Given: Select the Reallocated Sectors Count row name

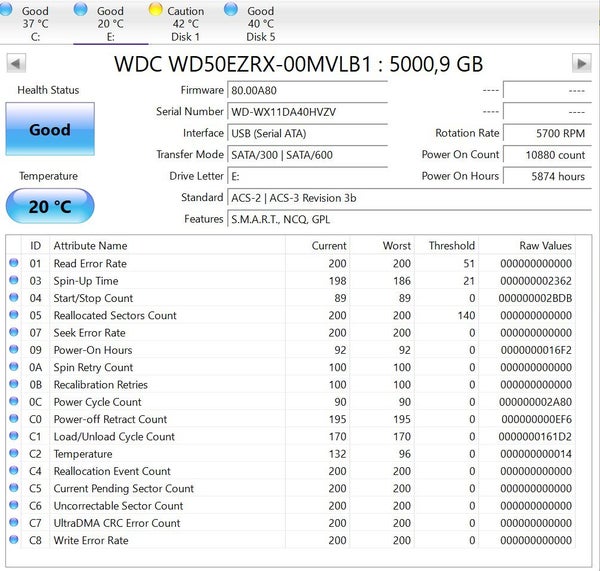Looking at the screenshot, I should (115, 315).
